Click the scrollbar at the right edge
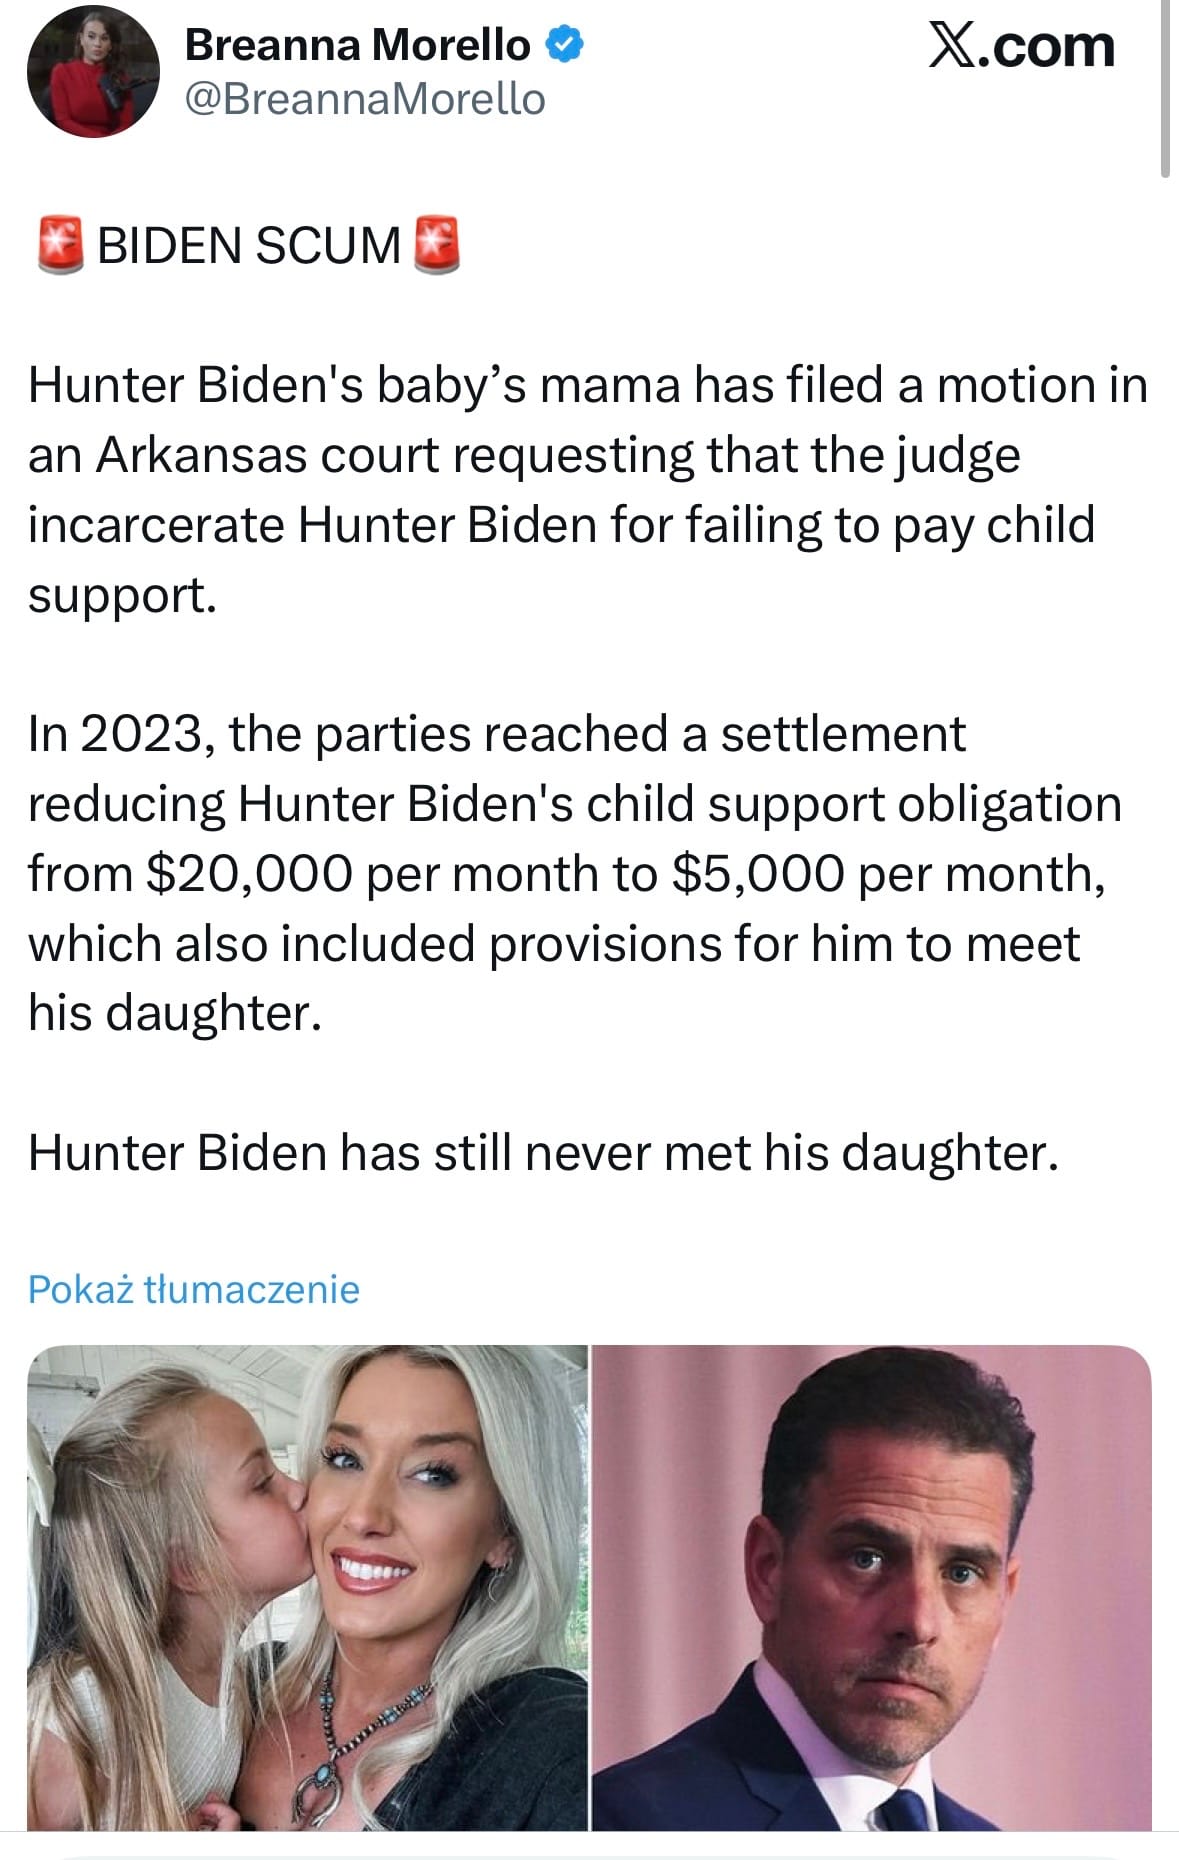Screen dimensions: 1179x1860 pos(1165,90)
